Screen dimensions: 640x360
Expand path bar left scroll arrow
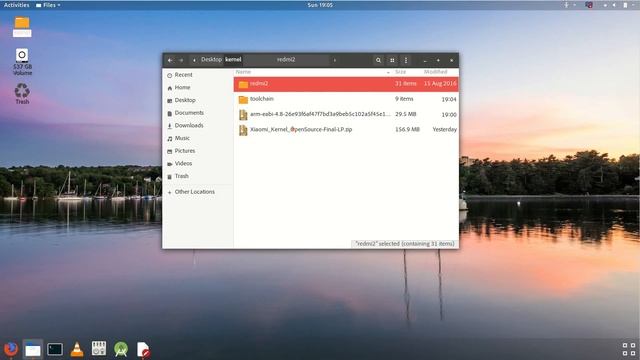coord(194,60)
